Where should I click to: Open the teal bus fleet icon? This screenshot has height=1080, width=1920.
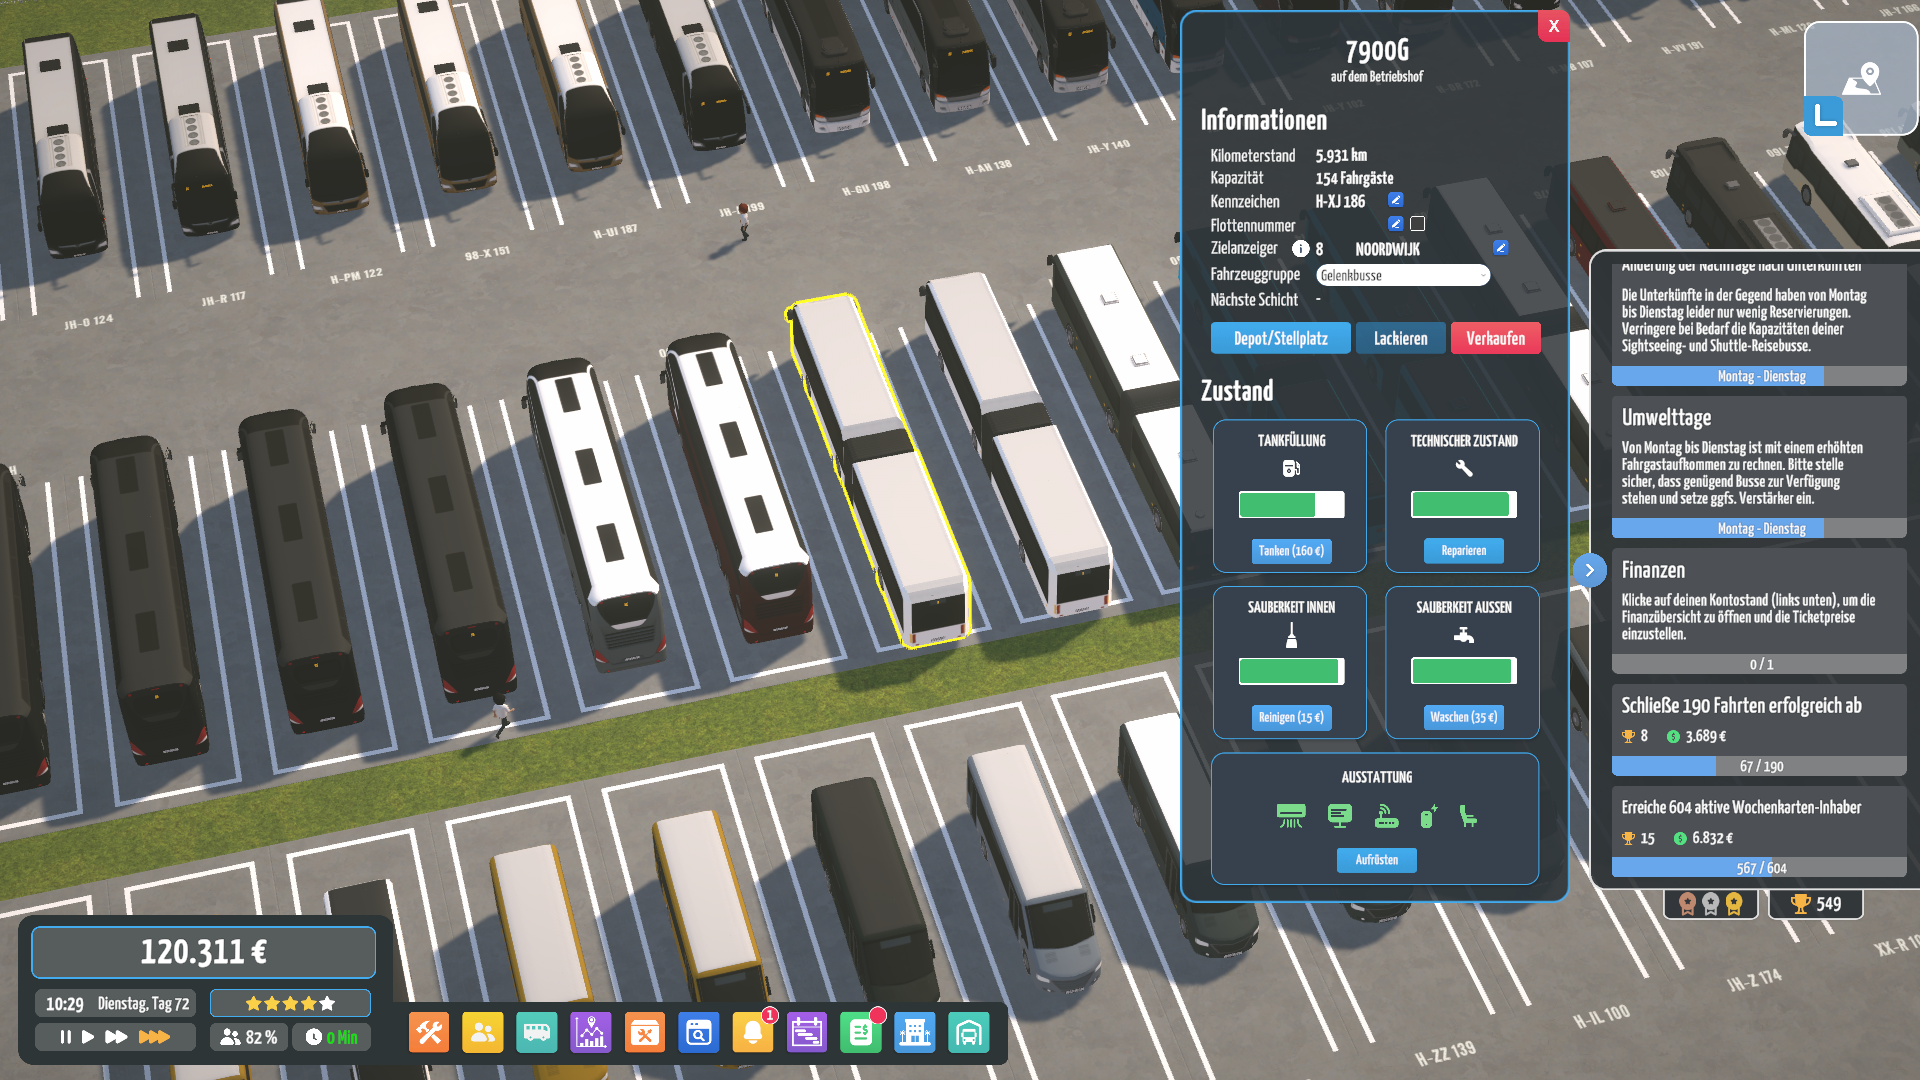pos(537,1033)
